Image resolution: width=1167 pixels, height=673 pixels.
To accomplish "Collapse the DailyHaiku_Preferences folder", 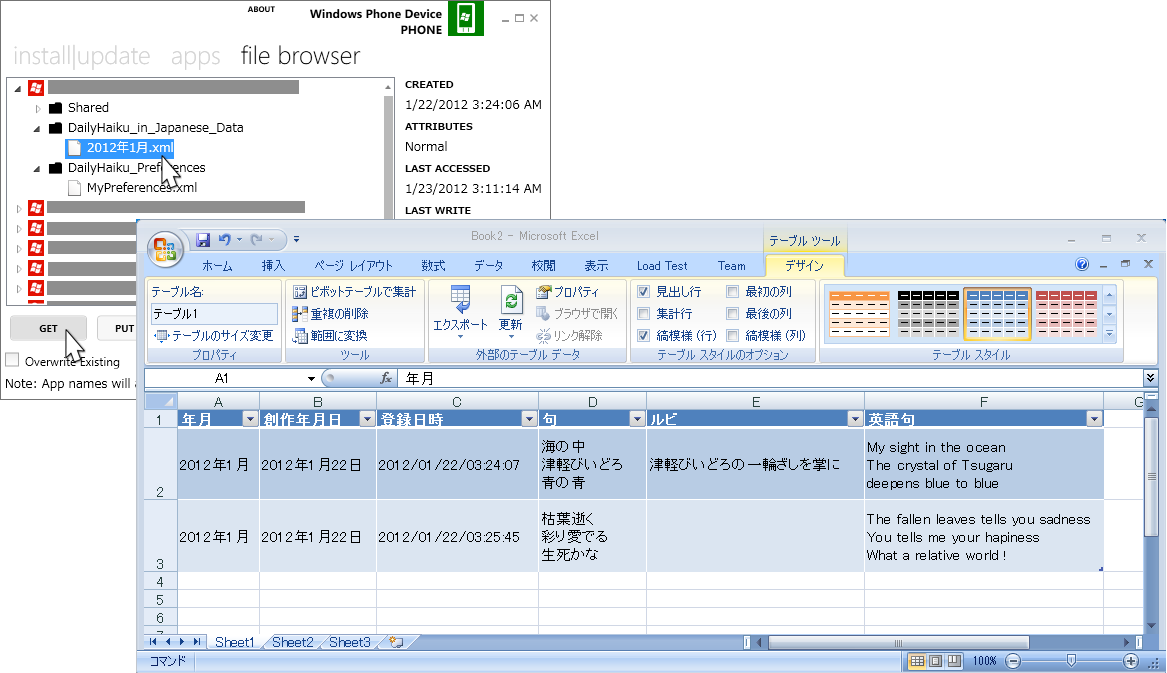I will 37,169.
